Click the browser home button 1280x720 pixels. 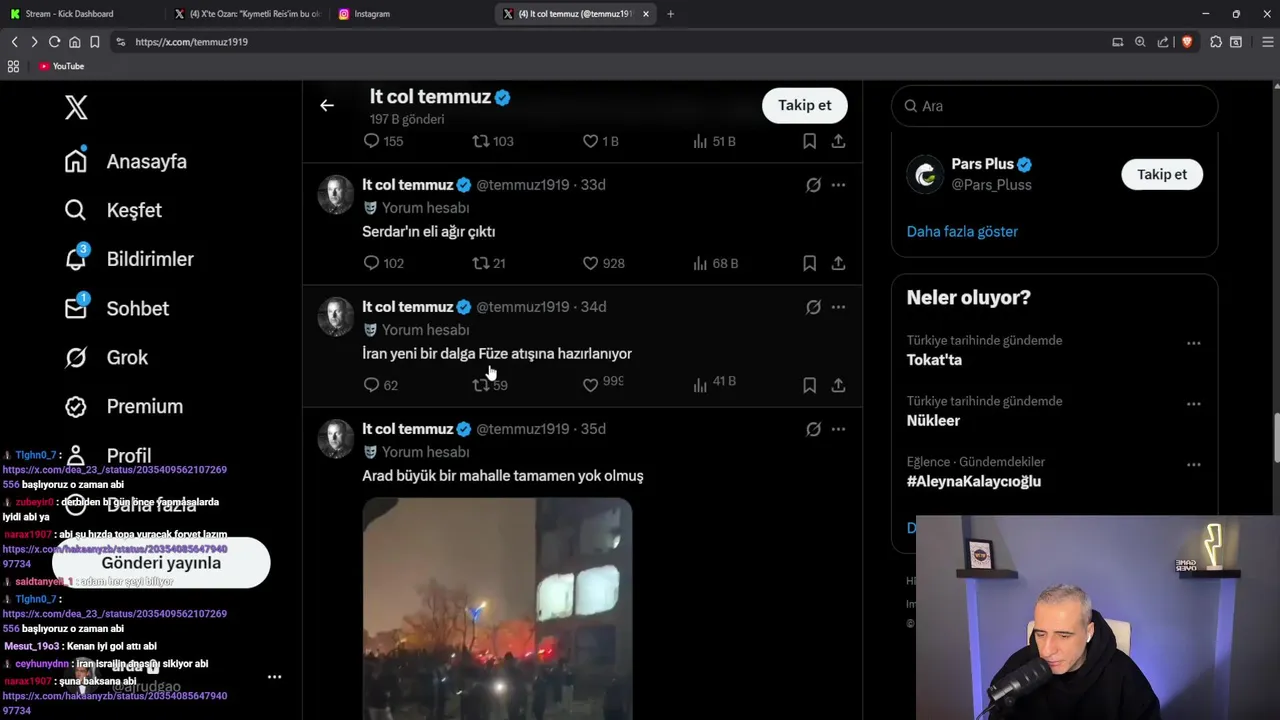(74, 42)
